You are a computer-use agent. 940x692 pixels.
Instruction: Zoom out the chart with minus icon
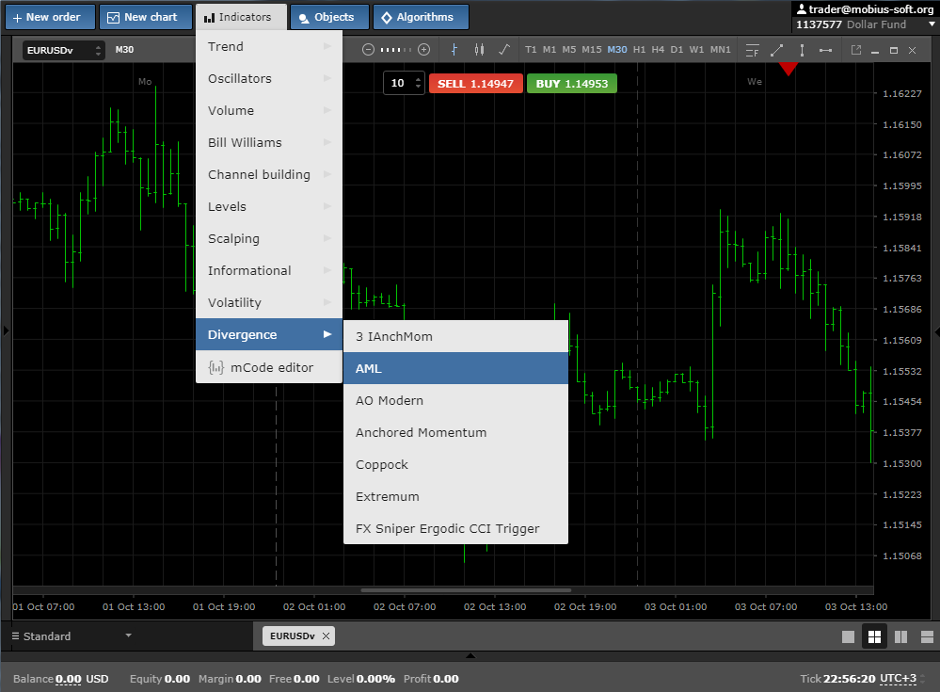(368, 50)
